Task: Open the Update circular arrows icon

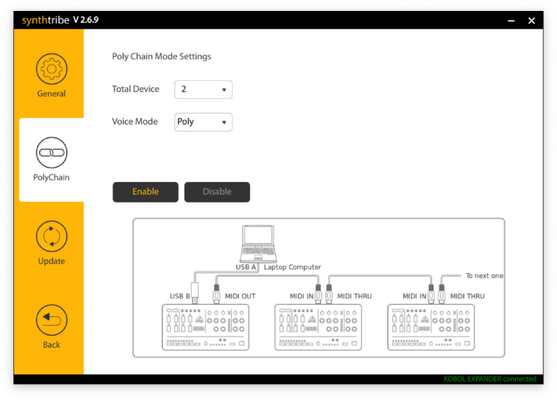Action: [52, 236]
